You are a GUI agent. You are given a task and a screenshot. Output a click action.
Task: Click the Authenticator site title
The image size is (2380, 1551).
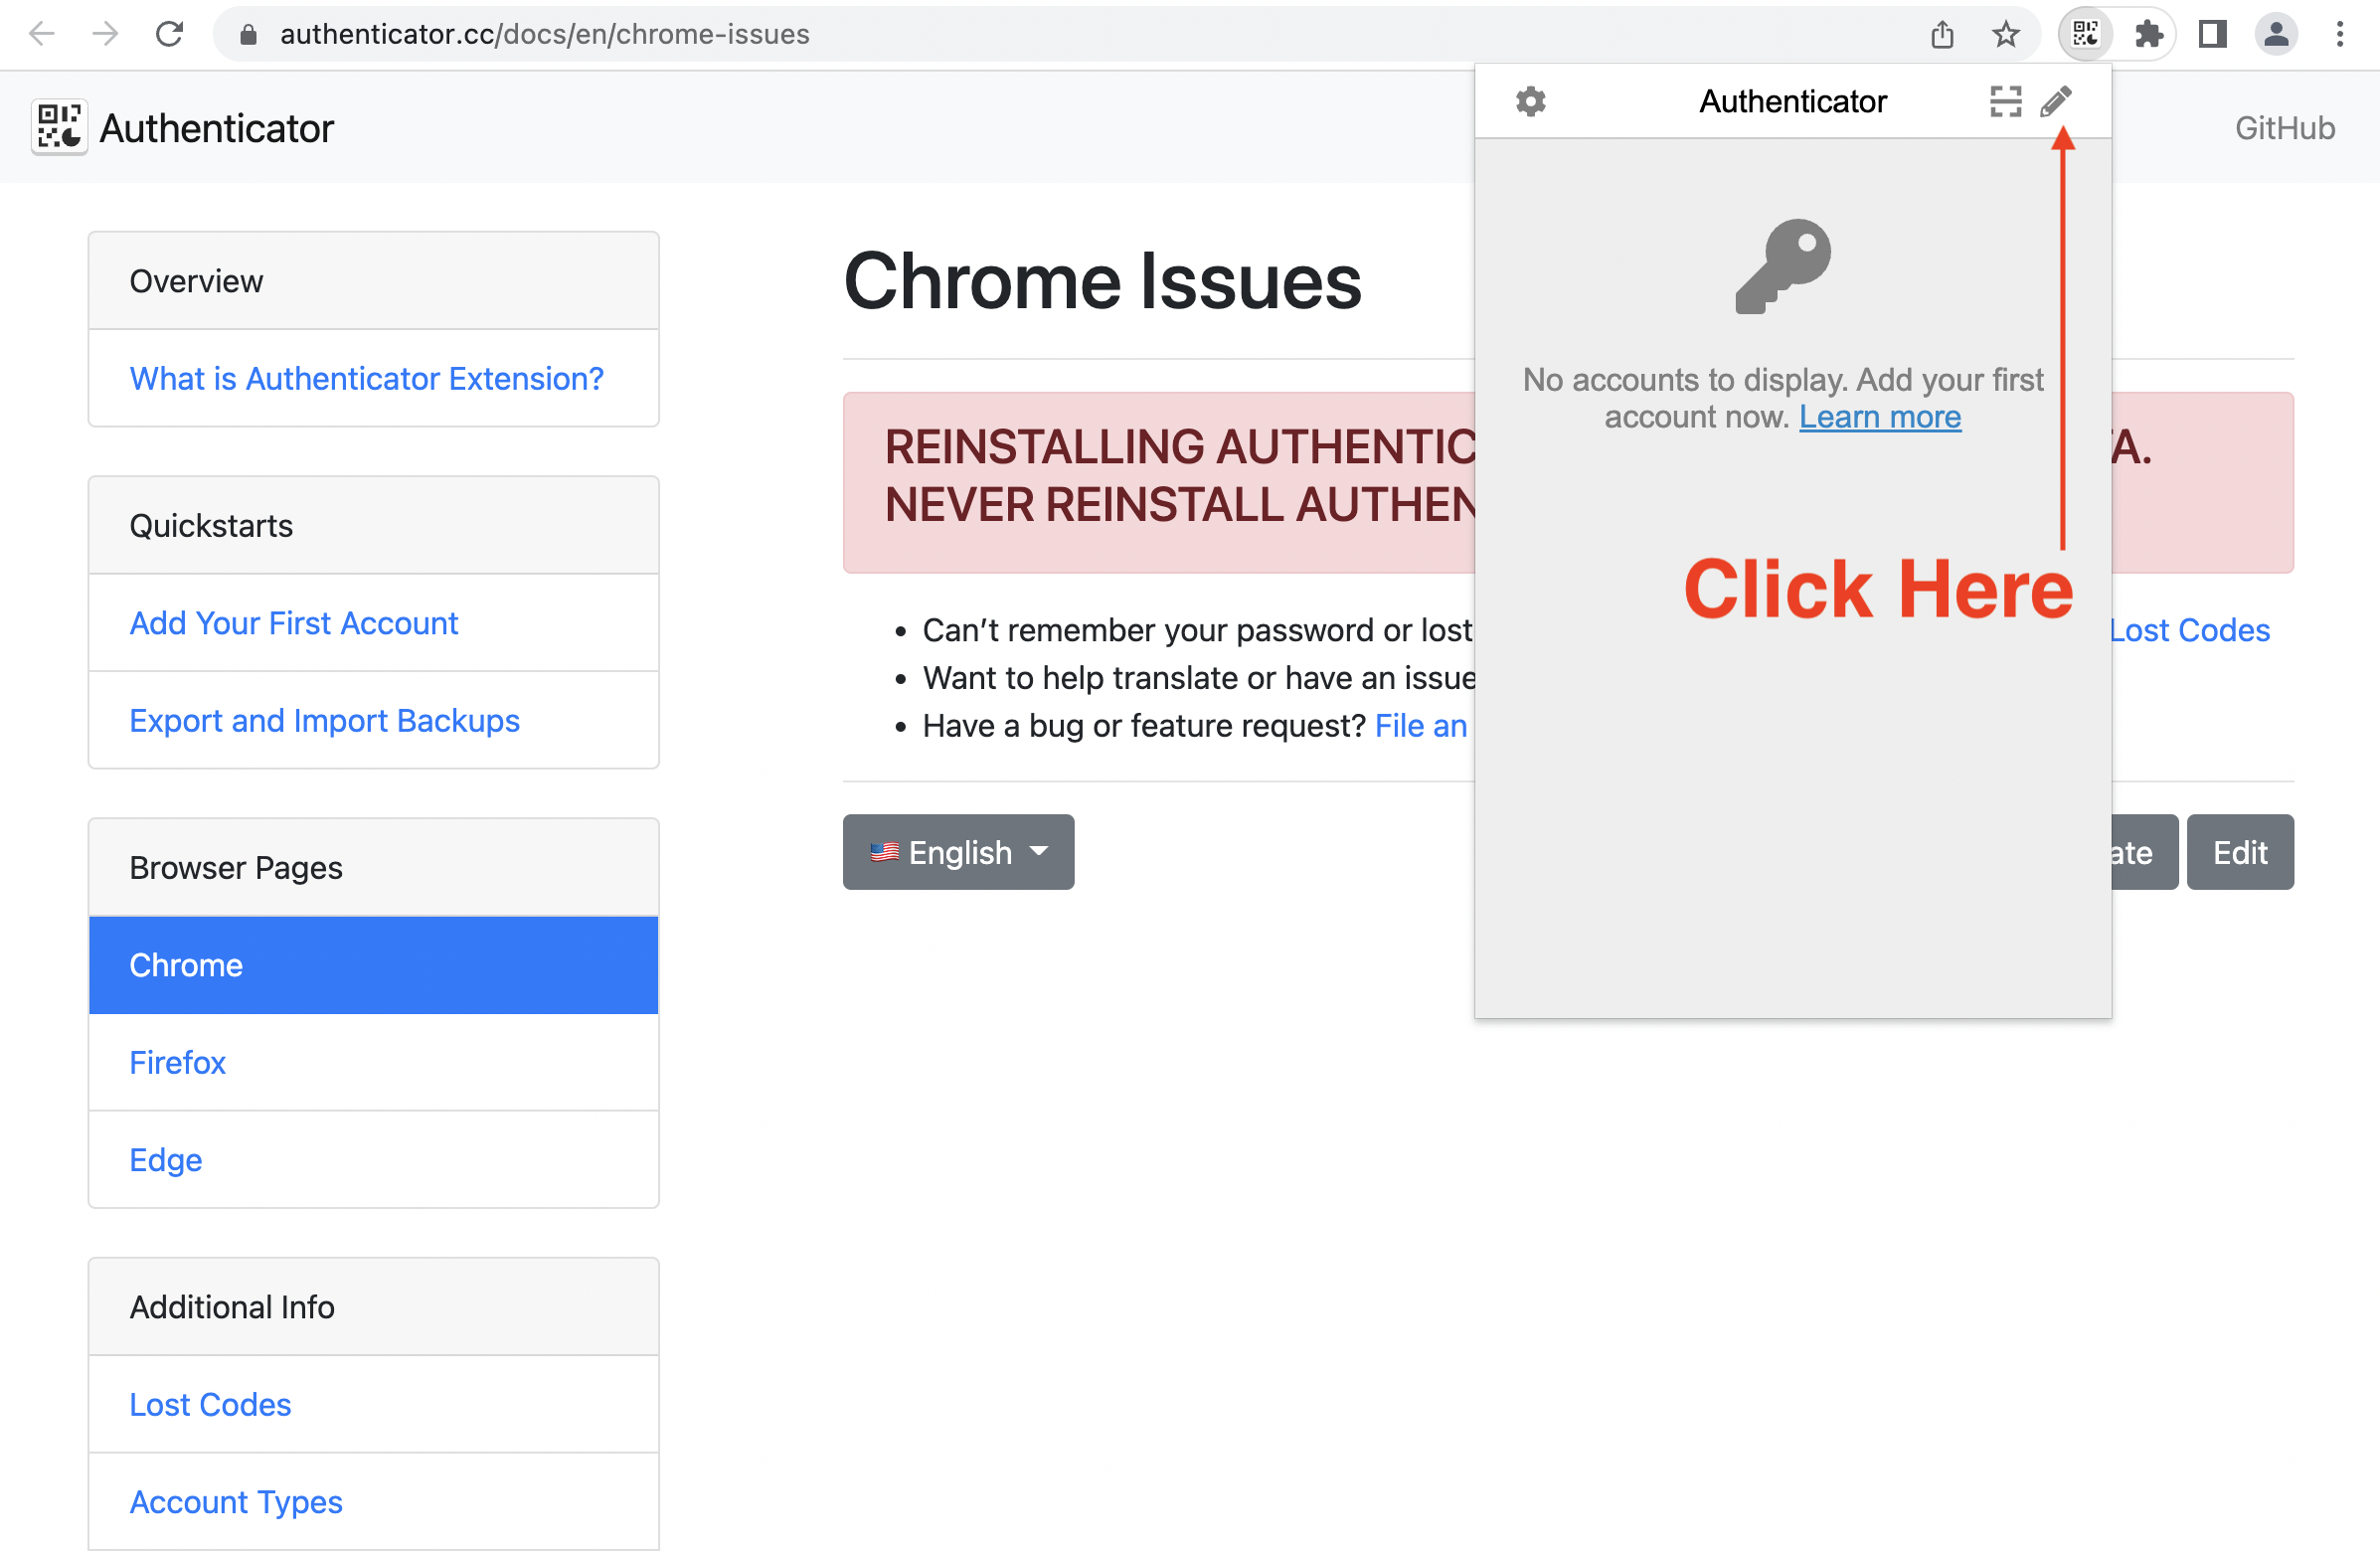[x=216, y=128]
